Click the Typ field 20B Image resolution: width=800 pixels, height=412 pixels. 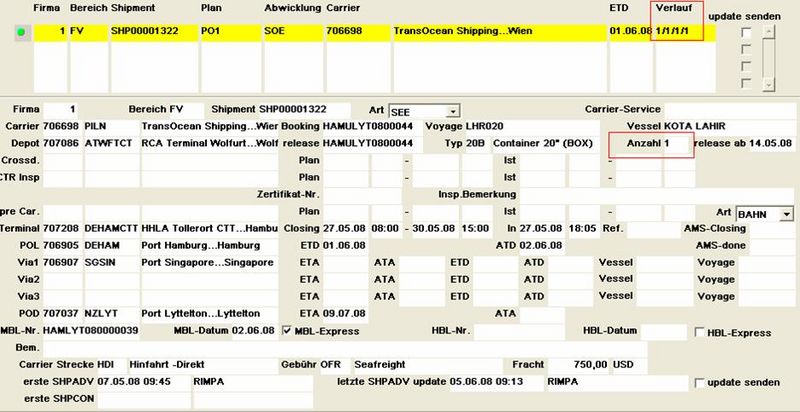click(x=478, y=143)
